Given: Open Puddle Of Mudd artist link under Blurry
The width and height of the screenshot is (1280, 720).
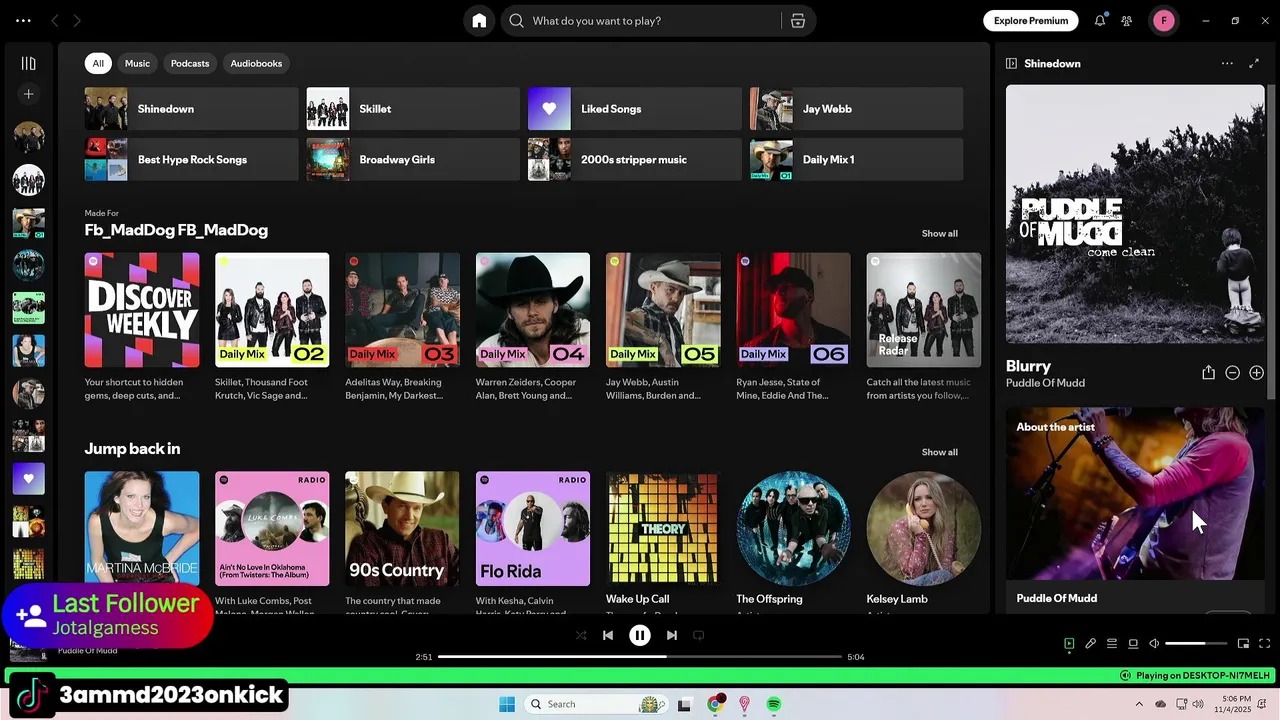Looking at the screenshot, I should point(1045,383).
